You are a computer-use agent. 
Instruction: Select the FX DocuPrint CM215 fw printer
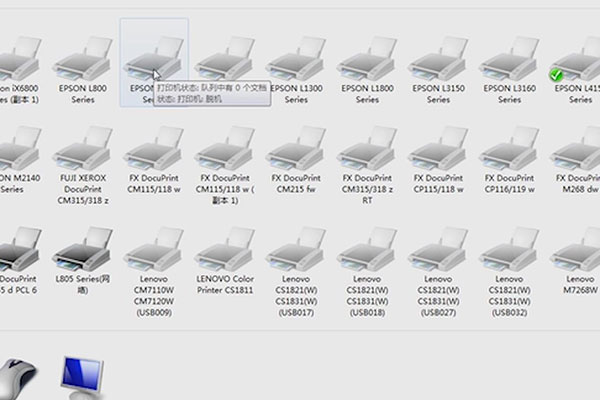(296, 150)
